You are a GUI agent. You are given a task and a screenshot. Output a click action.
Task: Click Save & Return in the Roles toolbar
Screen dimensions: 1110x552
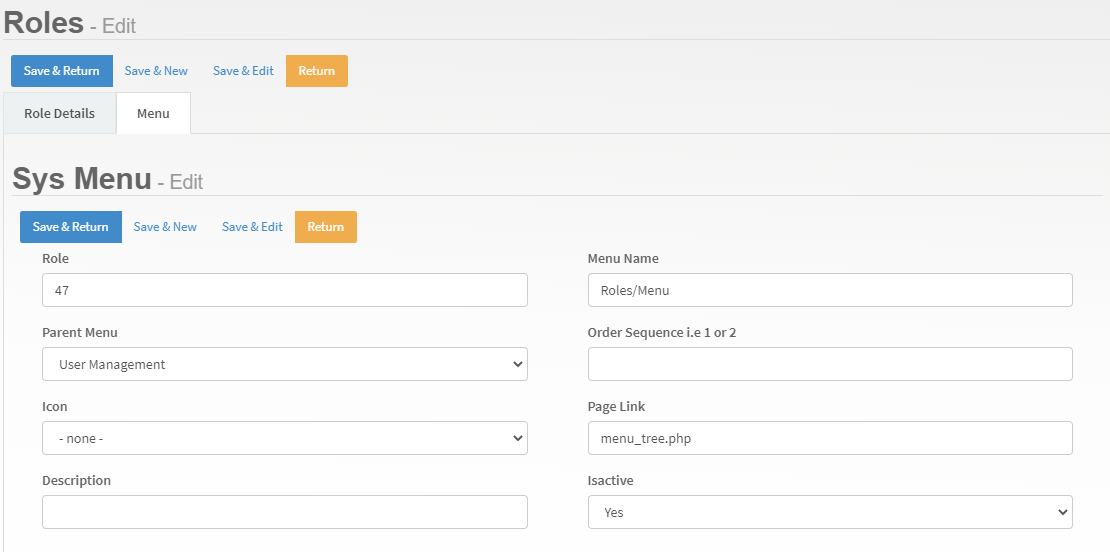click(61, 71)
